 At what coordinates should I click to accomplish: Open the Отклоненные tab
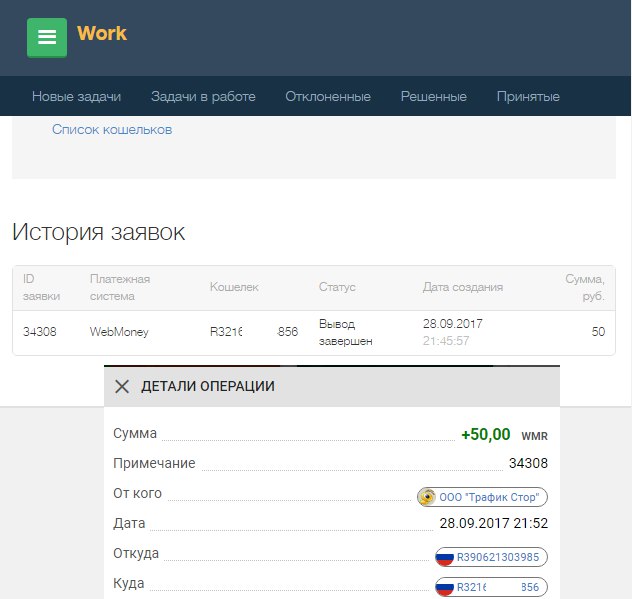(x=328, y=97)
